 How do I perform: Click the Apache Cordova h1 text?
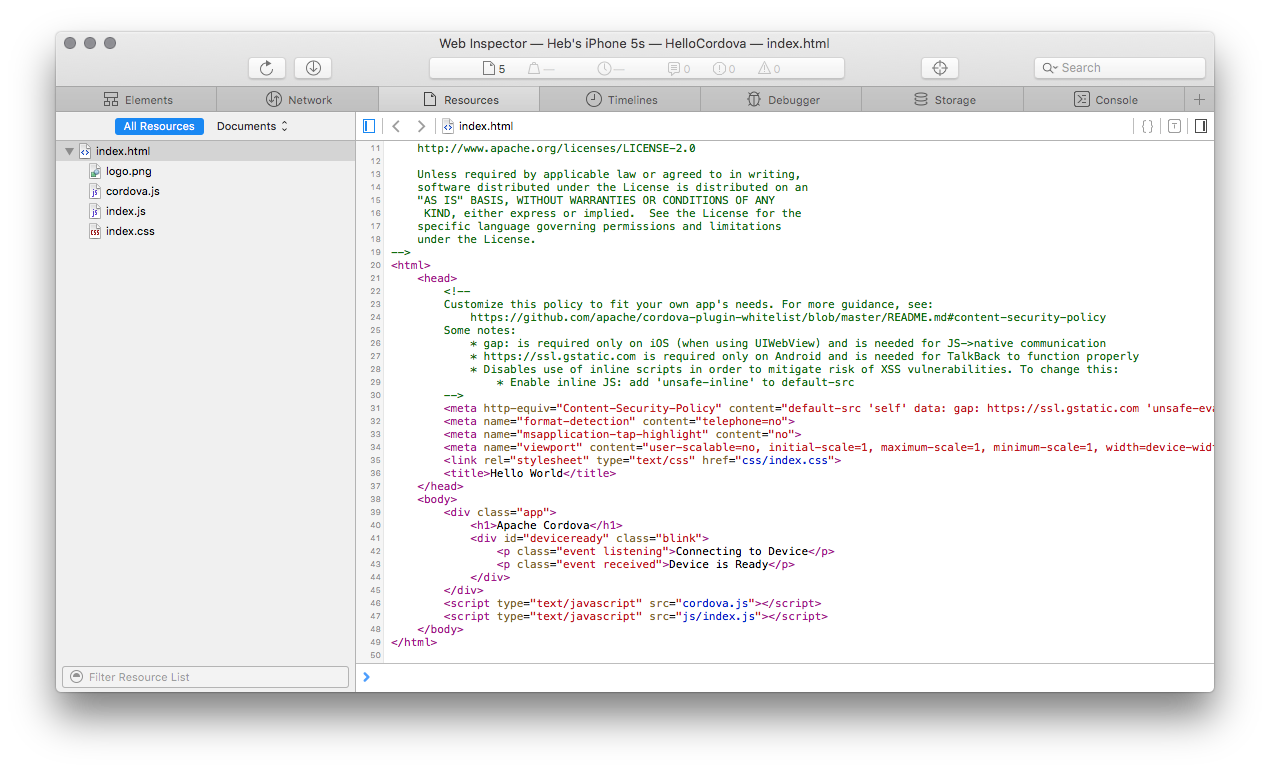tap(543, 525)
